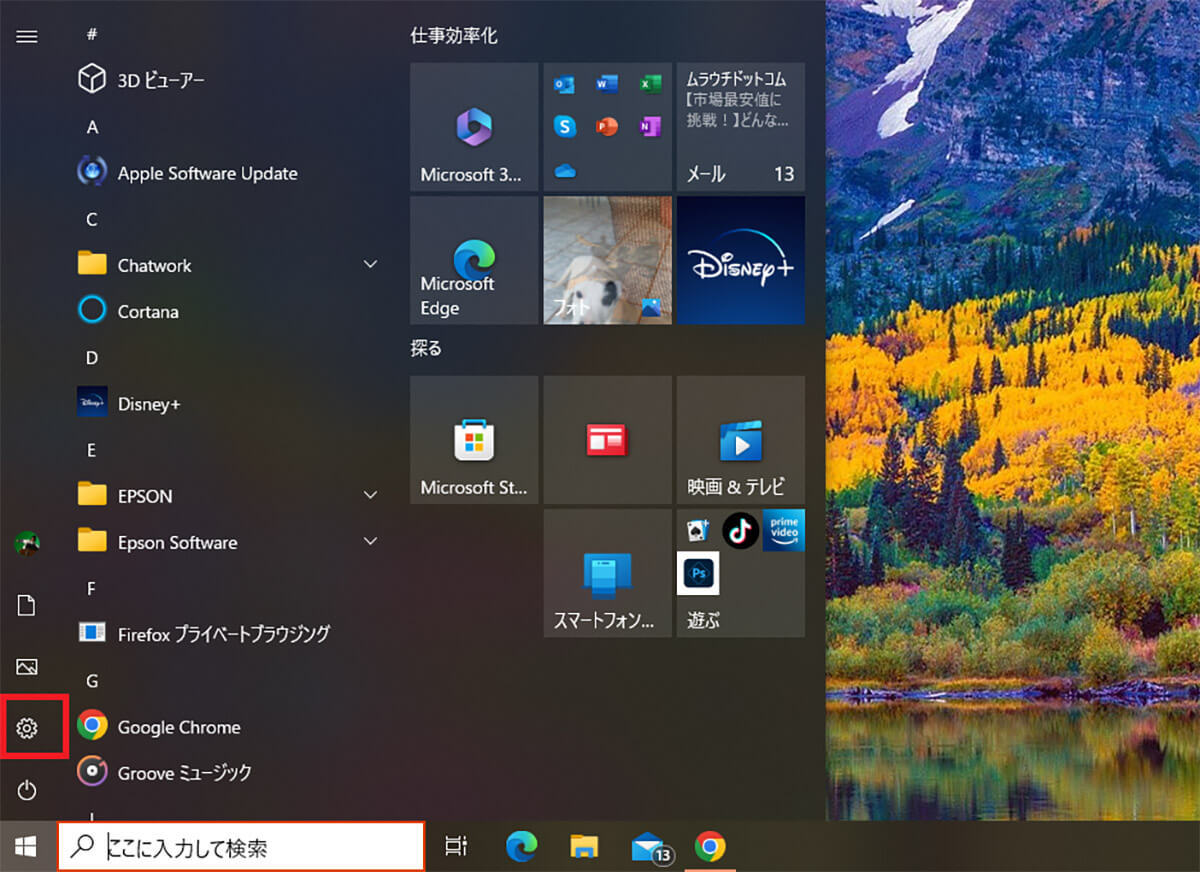Open the スマートフォン連携 tile
1200x872 pixels.
(x=607, y=573)
